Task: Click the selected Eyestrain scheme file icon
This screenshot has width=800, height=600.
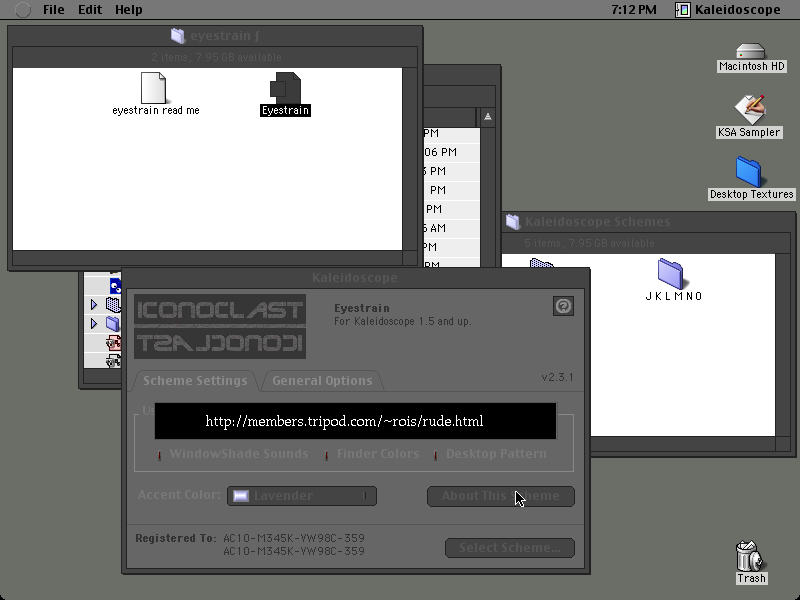Action: point(285,88)
